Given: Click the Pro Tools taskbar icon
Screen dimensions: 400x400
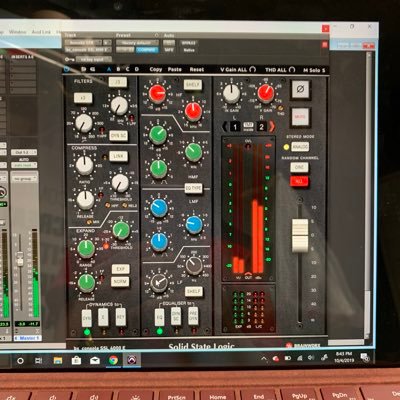Looking at the screenshot, I should [132, 360].
